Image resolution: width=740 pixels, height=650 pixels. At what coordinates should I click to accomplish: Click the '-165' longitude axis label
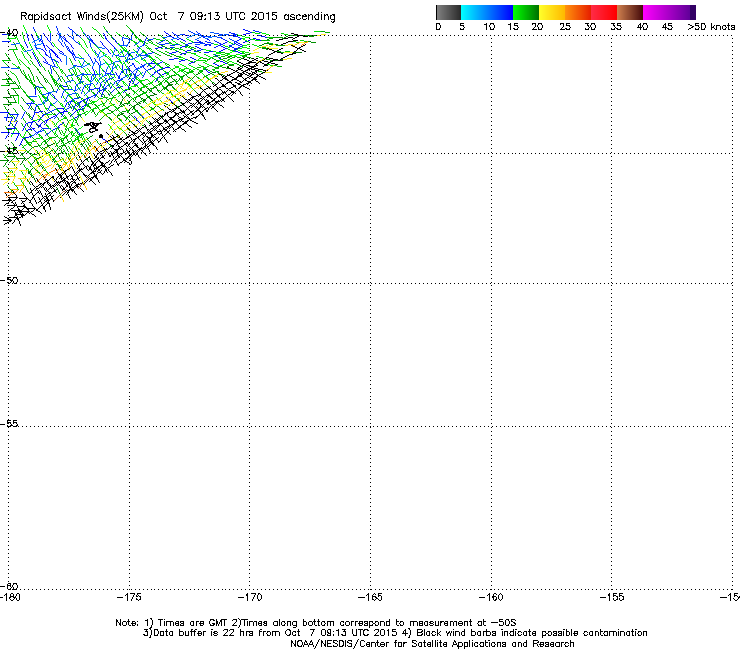pos(370,598)
